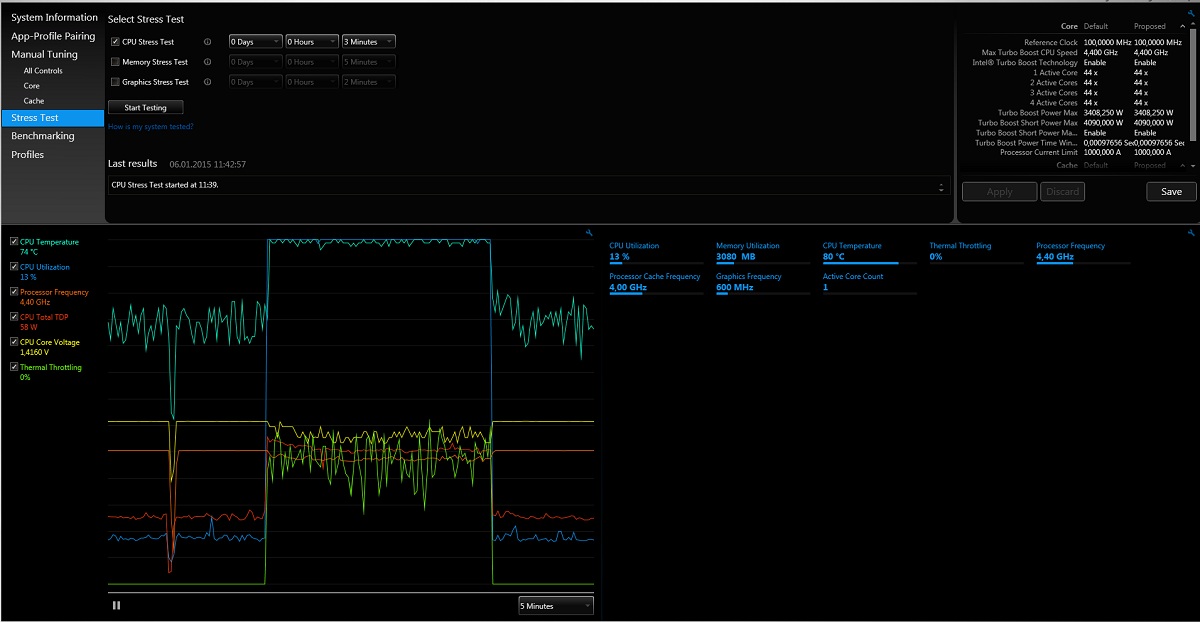The width and height of the screenshot is (1200, 622).
Task: Open the 'How is my system tested?' link
Action: (150, 127)
